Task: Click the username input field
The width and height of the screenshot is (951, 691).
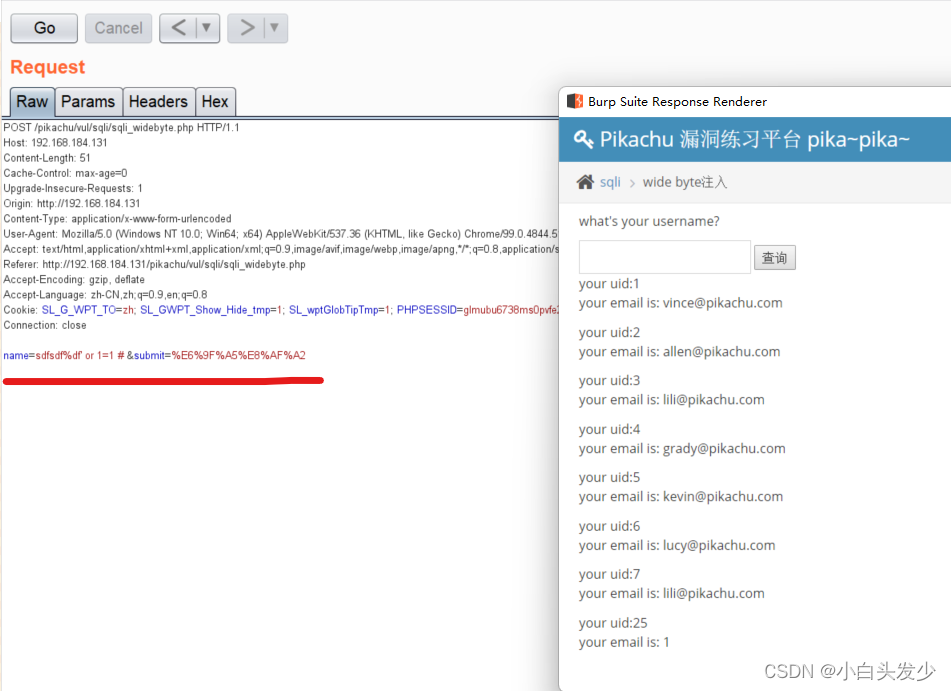Action: click(x=665, y=257)
